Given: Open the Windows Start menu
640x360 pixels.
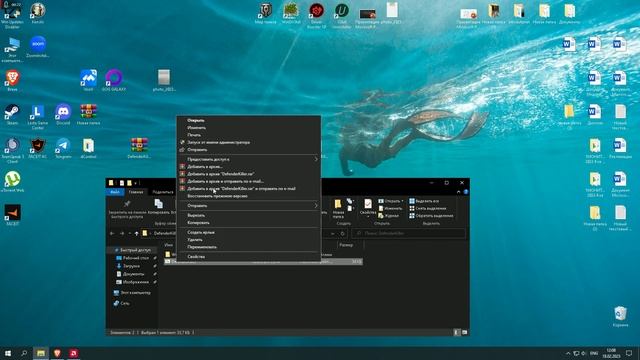Looking at the screenshot, I should (8, 353).
